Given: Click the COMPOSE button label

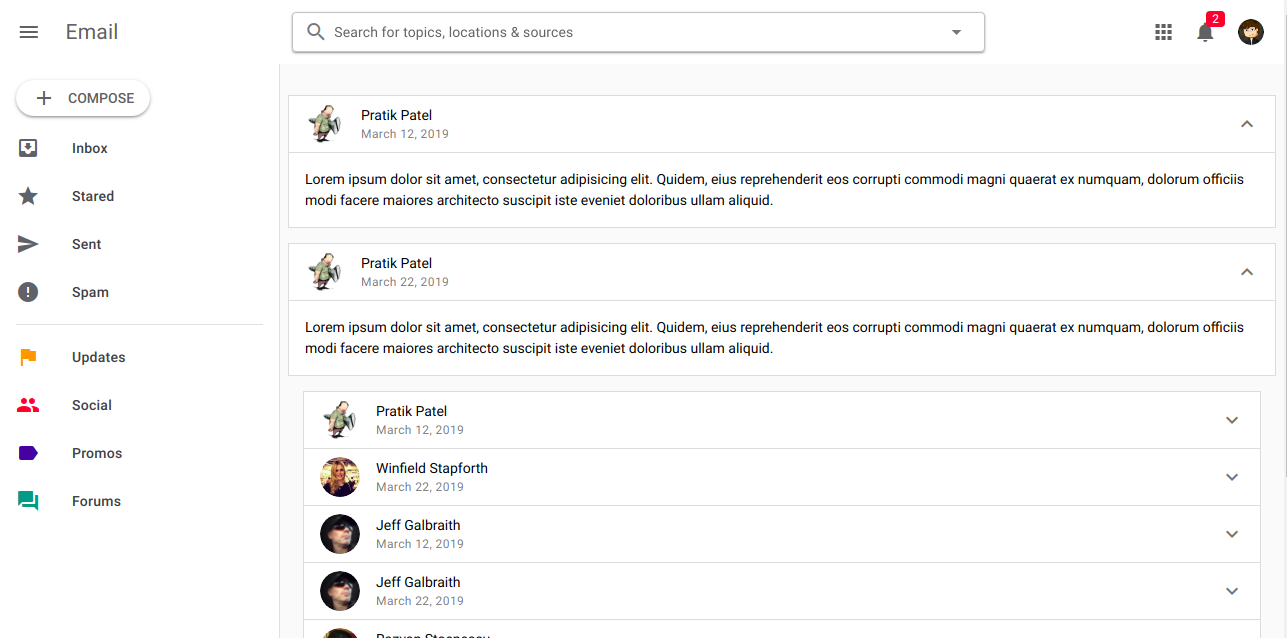Looking at the screenshot, I should pos(101,98).
